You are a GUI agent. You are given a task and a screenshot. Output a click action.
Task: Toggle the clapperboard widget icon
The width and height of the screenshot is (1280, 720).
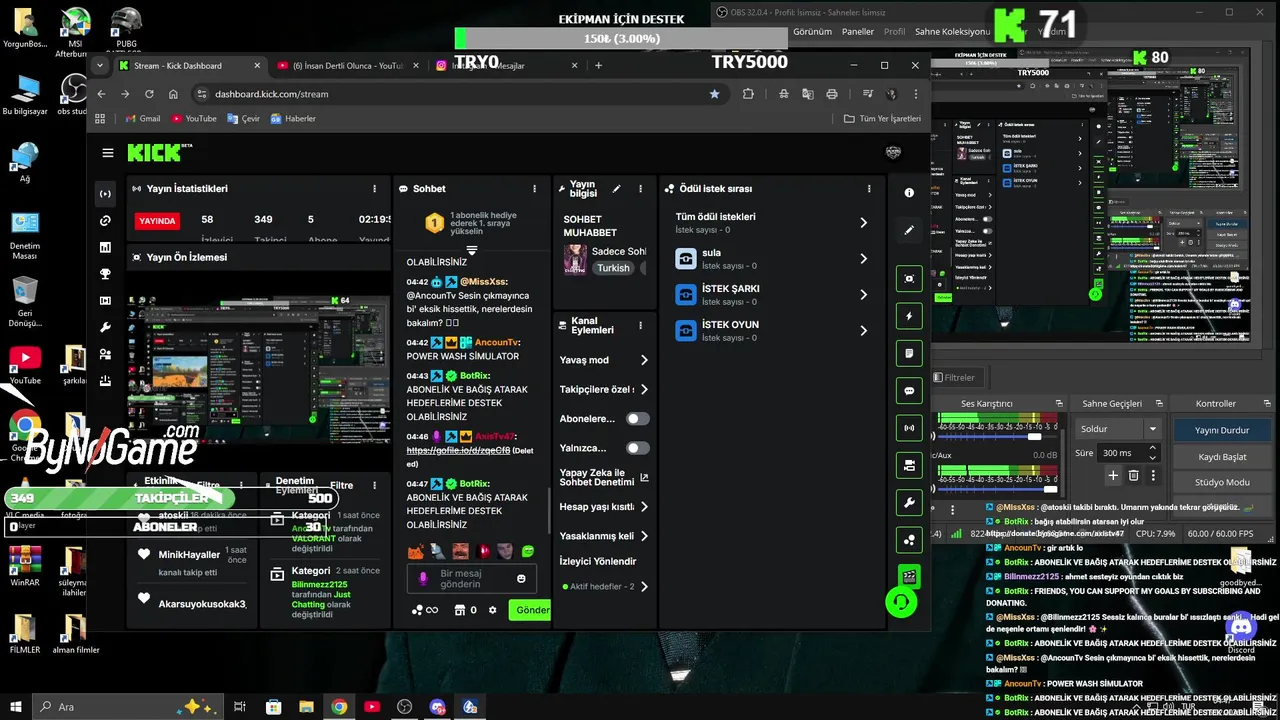tap(909, 577)
